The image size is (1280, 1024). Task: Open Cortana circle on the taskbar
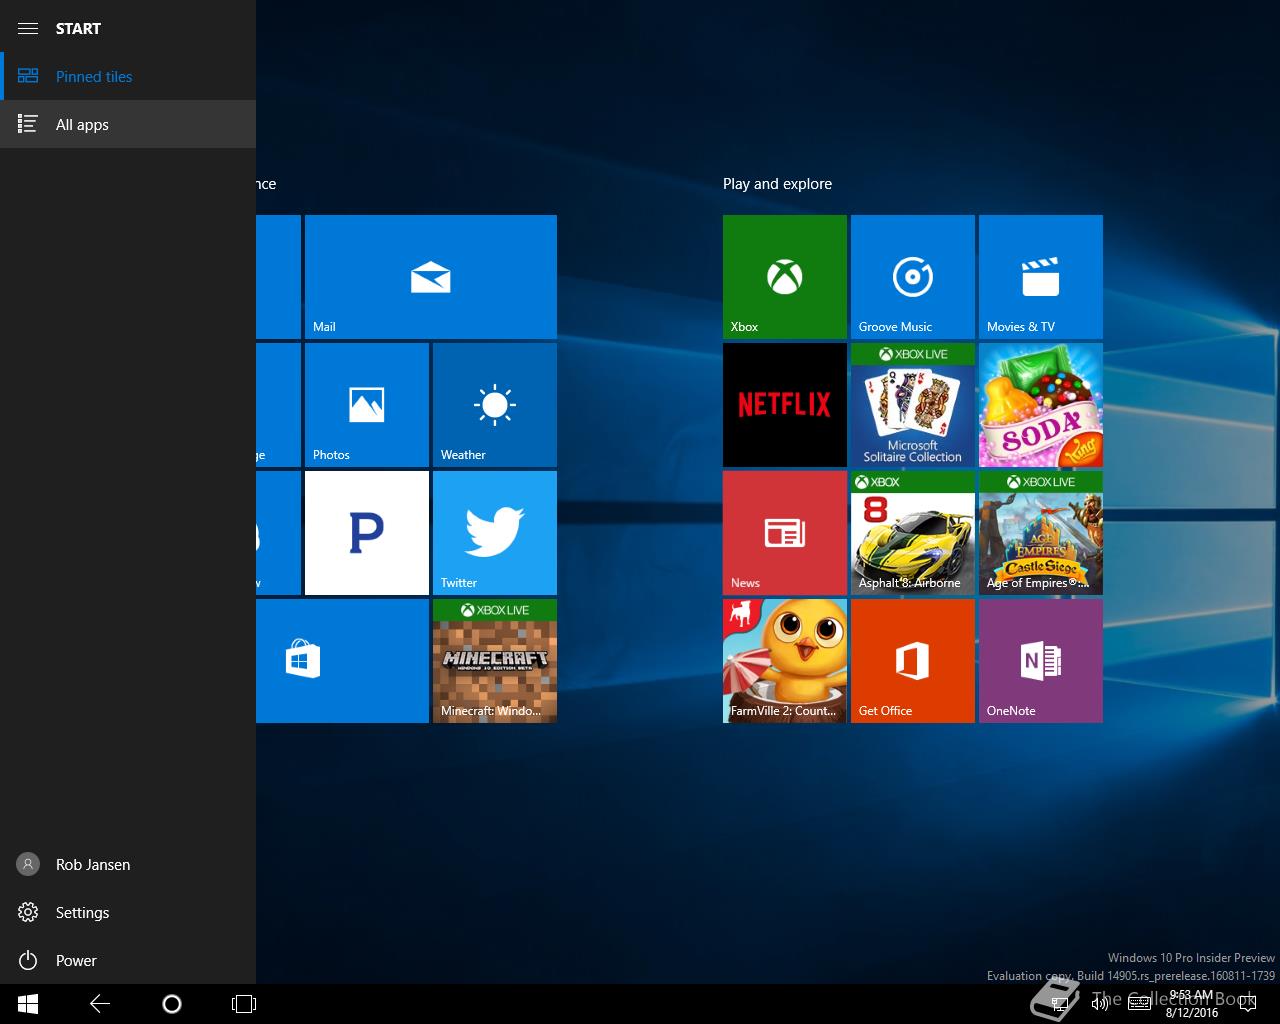[172, 1004]
